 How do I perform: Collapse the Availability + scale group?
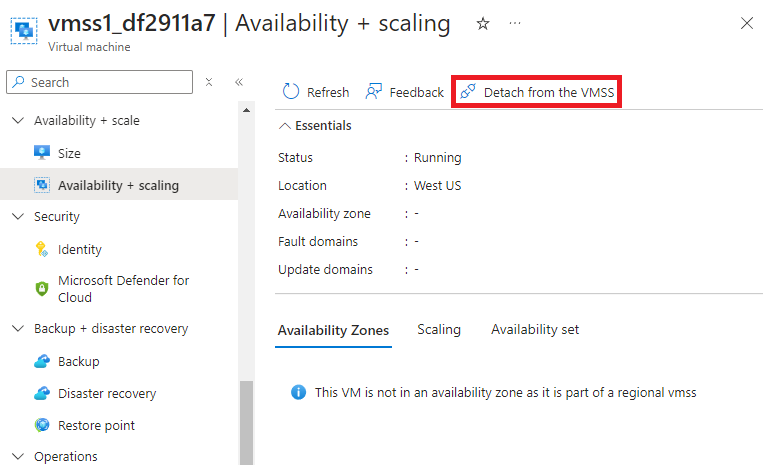[18, 121]
